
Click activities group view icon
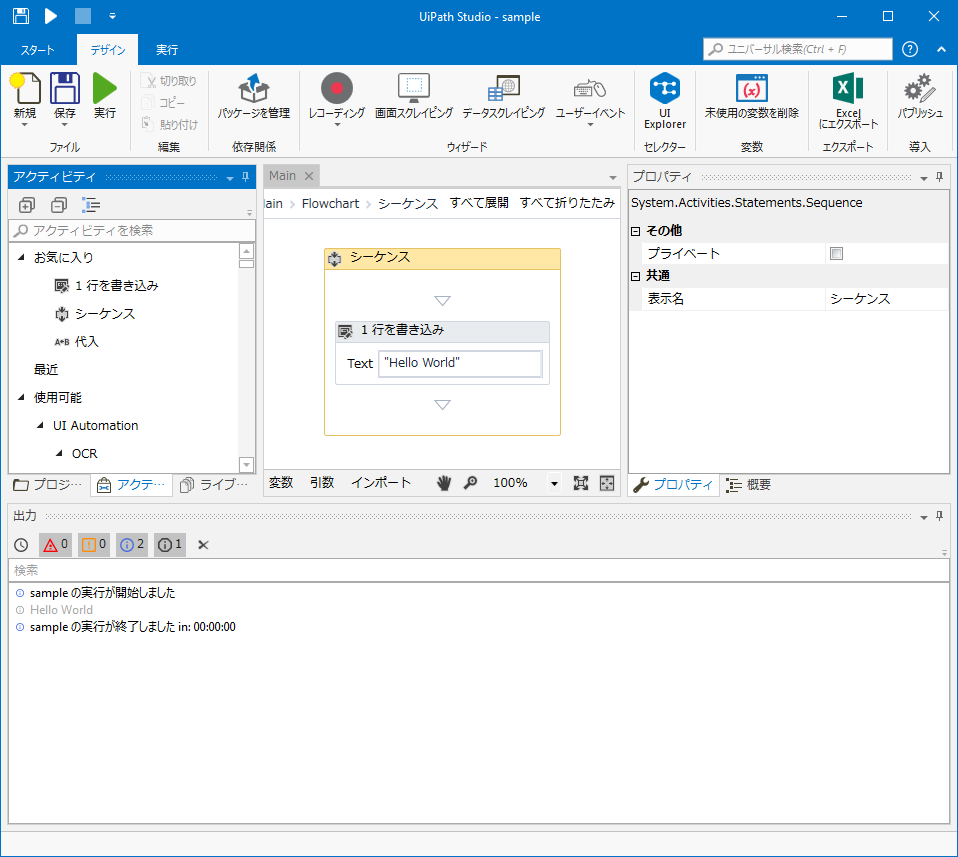(x=91, y=205)
